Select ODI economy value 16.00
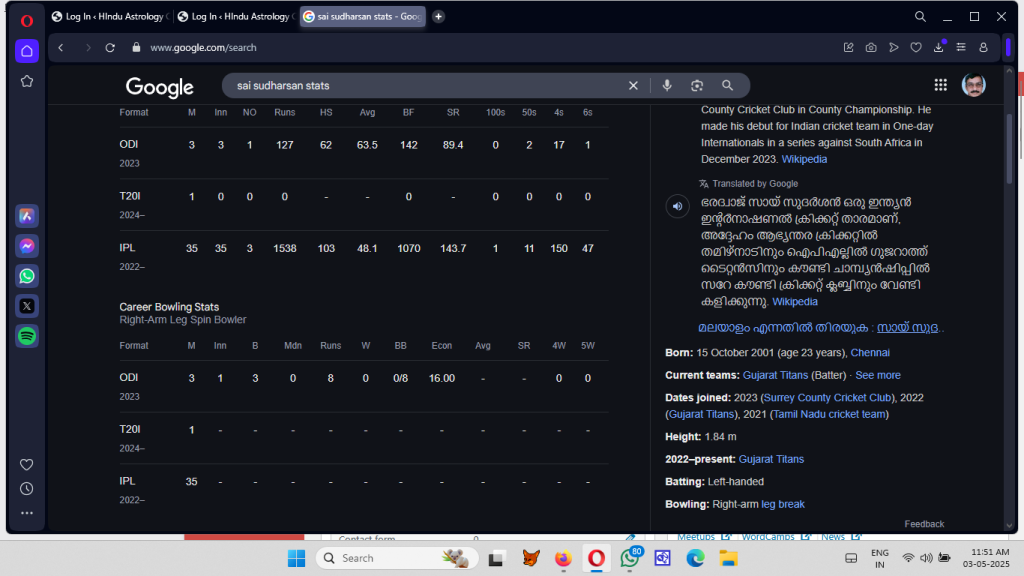 point(441,378)
